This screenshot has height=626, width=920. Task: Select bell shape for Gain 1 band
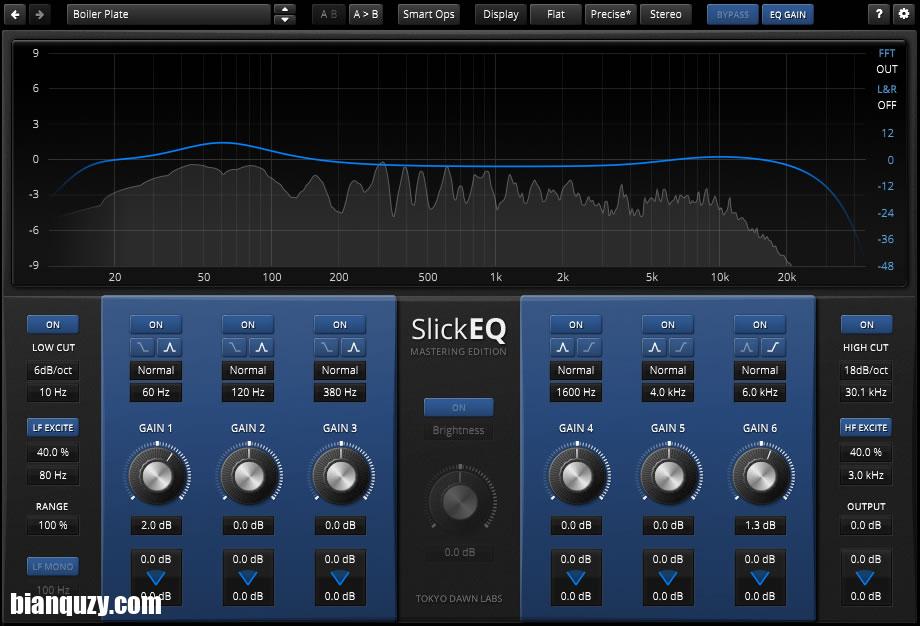[x=170, y=347]
